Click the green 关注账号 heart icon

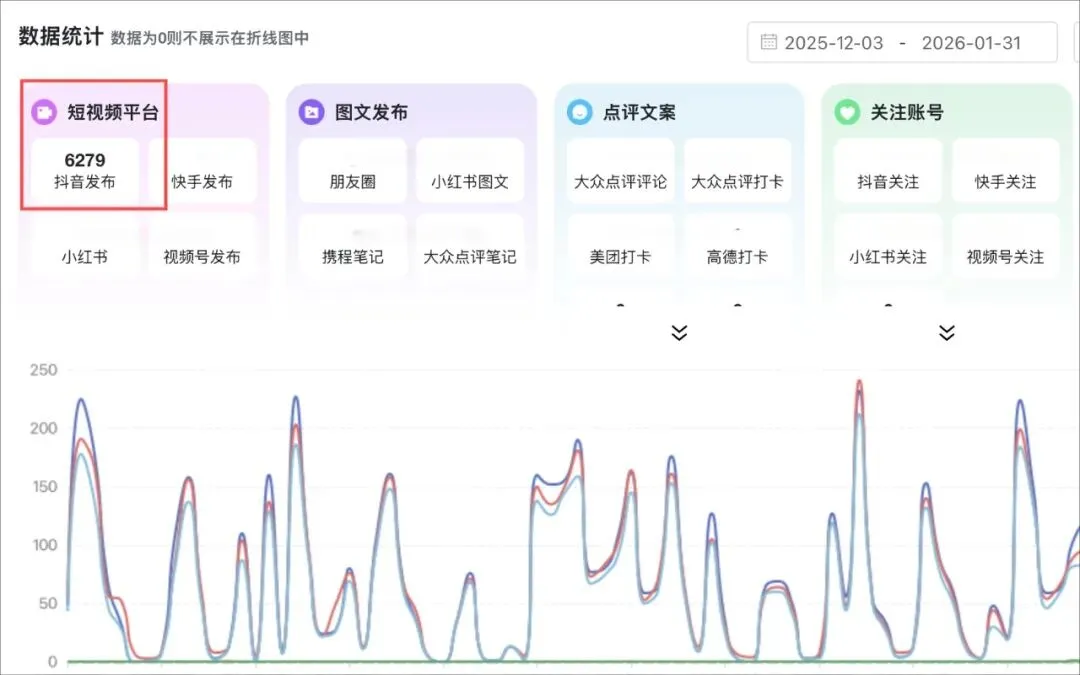point(848,112)
